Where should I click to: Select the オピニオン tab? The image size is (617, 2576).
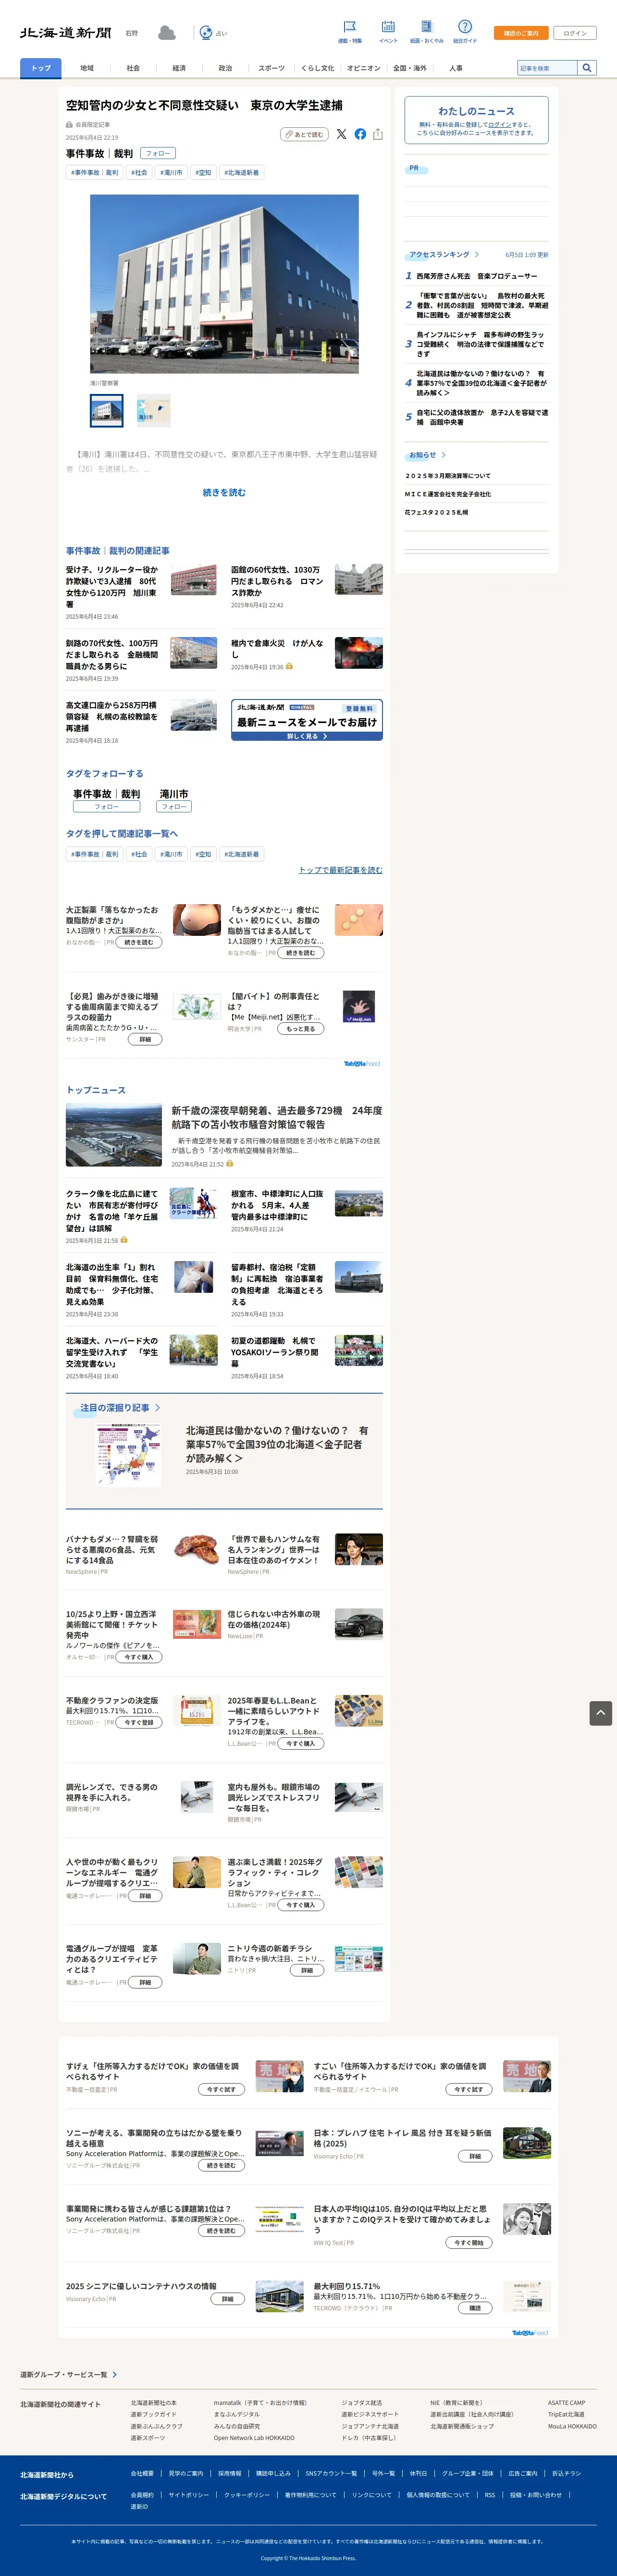coord(364,68)
